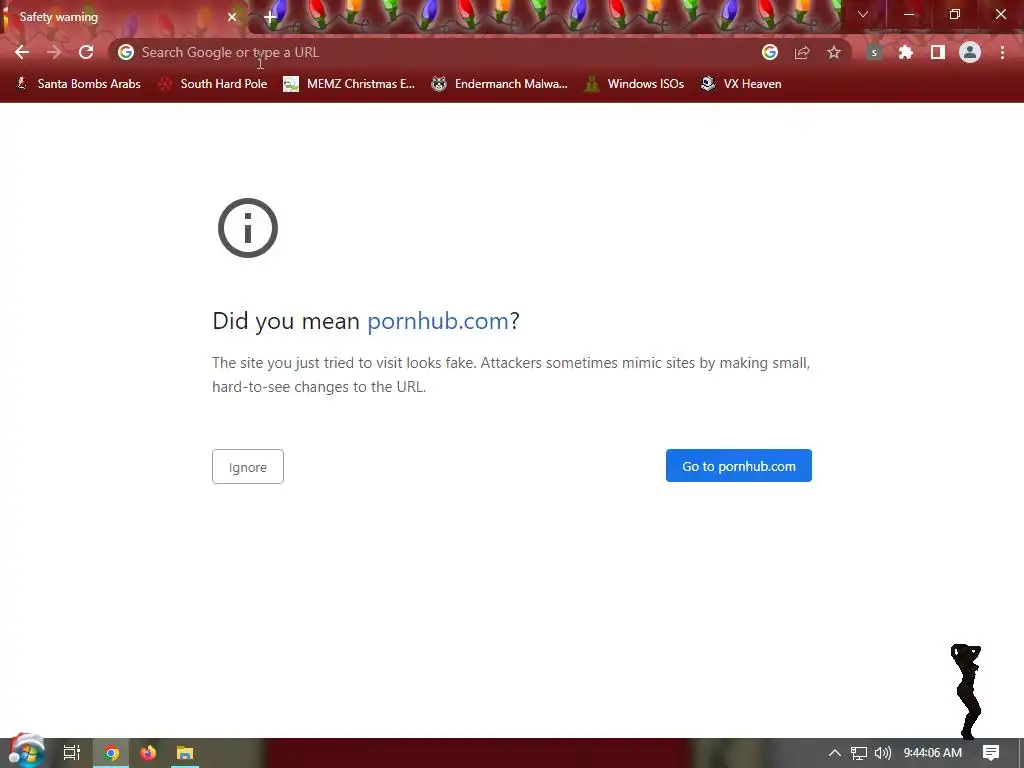Open the Endermanch Malware bookmark
This screenshot has height=768, width=1024.
point(500,84)
